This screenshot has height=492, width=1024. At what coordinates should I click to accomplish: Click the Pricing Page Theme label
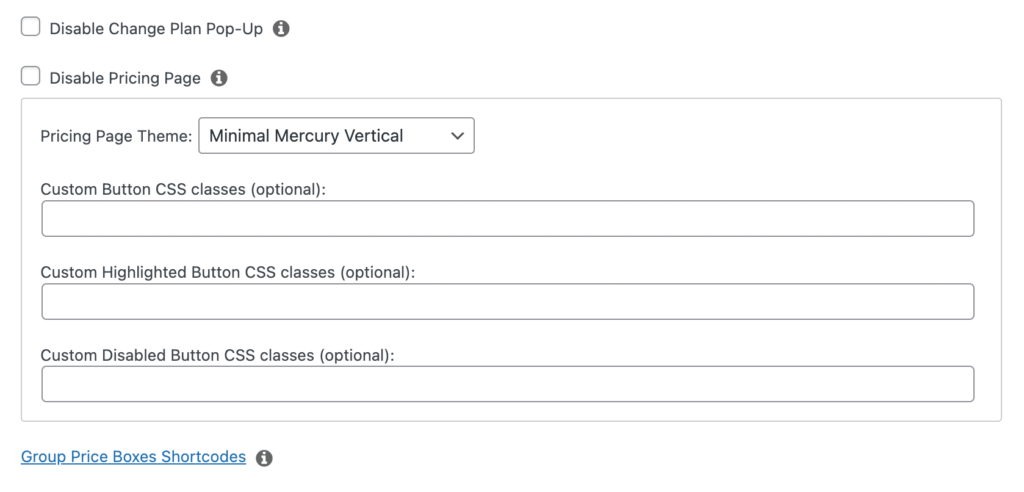[116, 137]
